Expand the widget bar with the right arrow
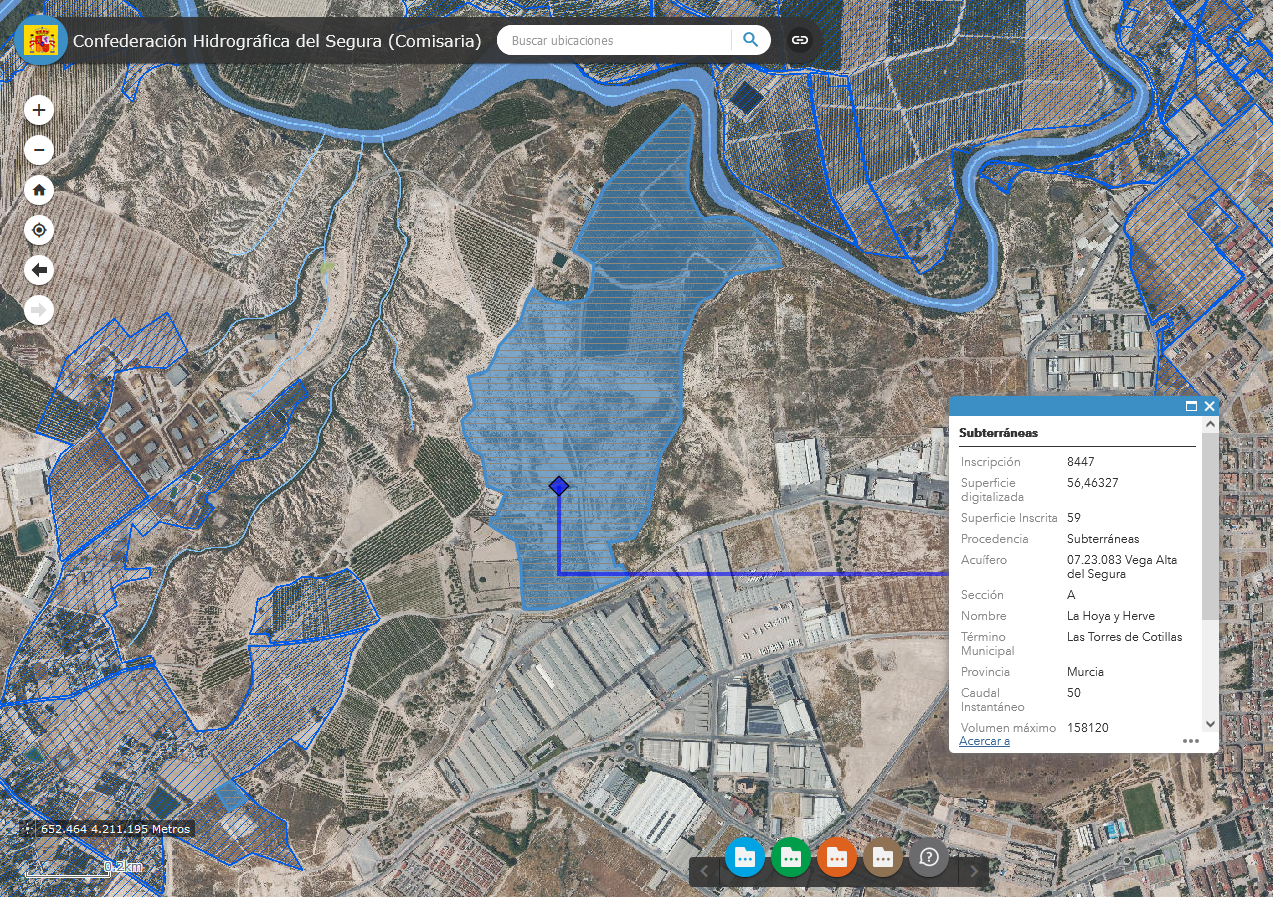This screenshot has height=897, width=1273. 974,871
